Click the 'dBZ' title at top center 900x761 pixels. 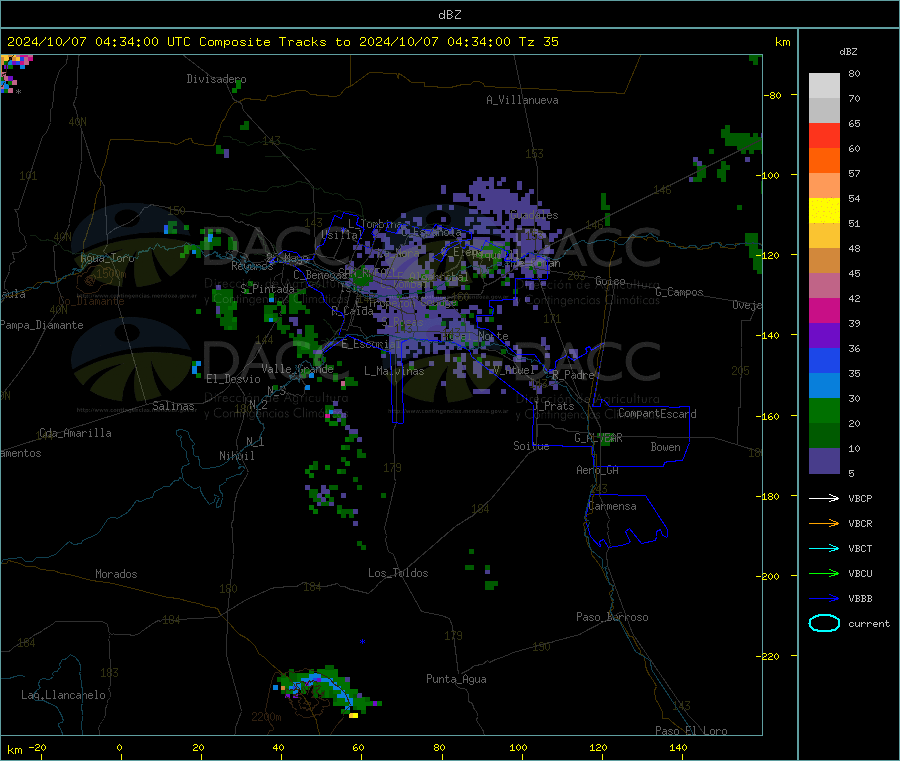coord(449,15)
